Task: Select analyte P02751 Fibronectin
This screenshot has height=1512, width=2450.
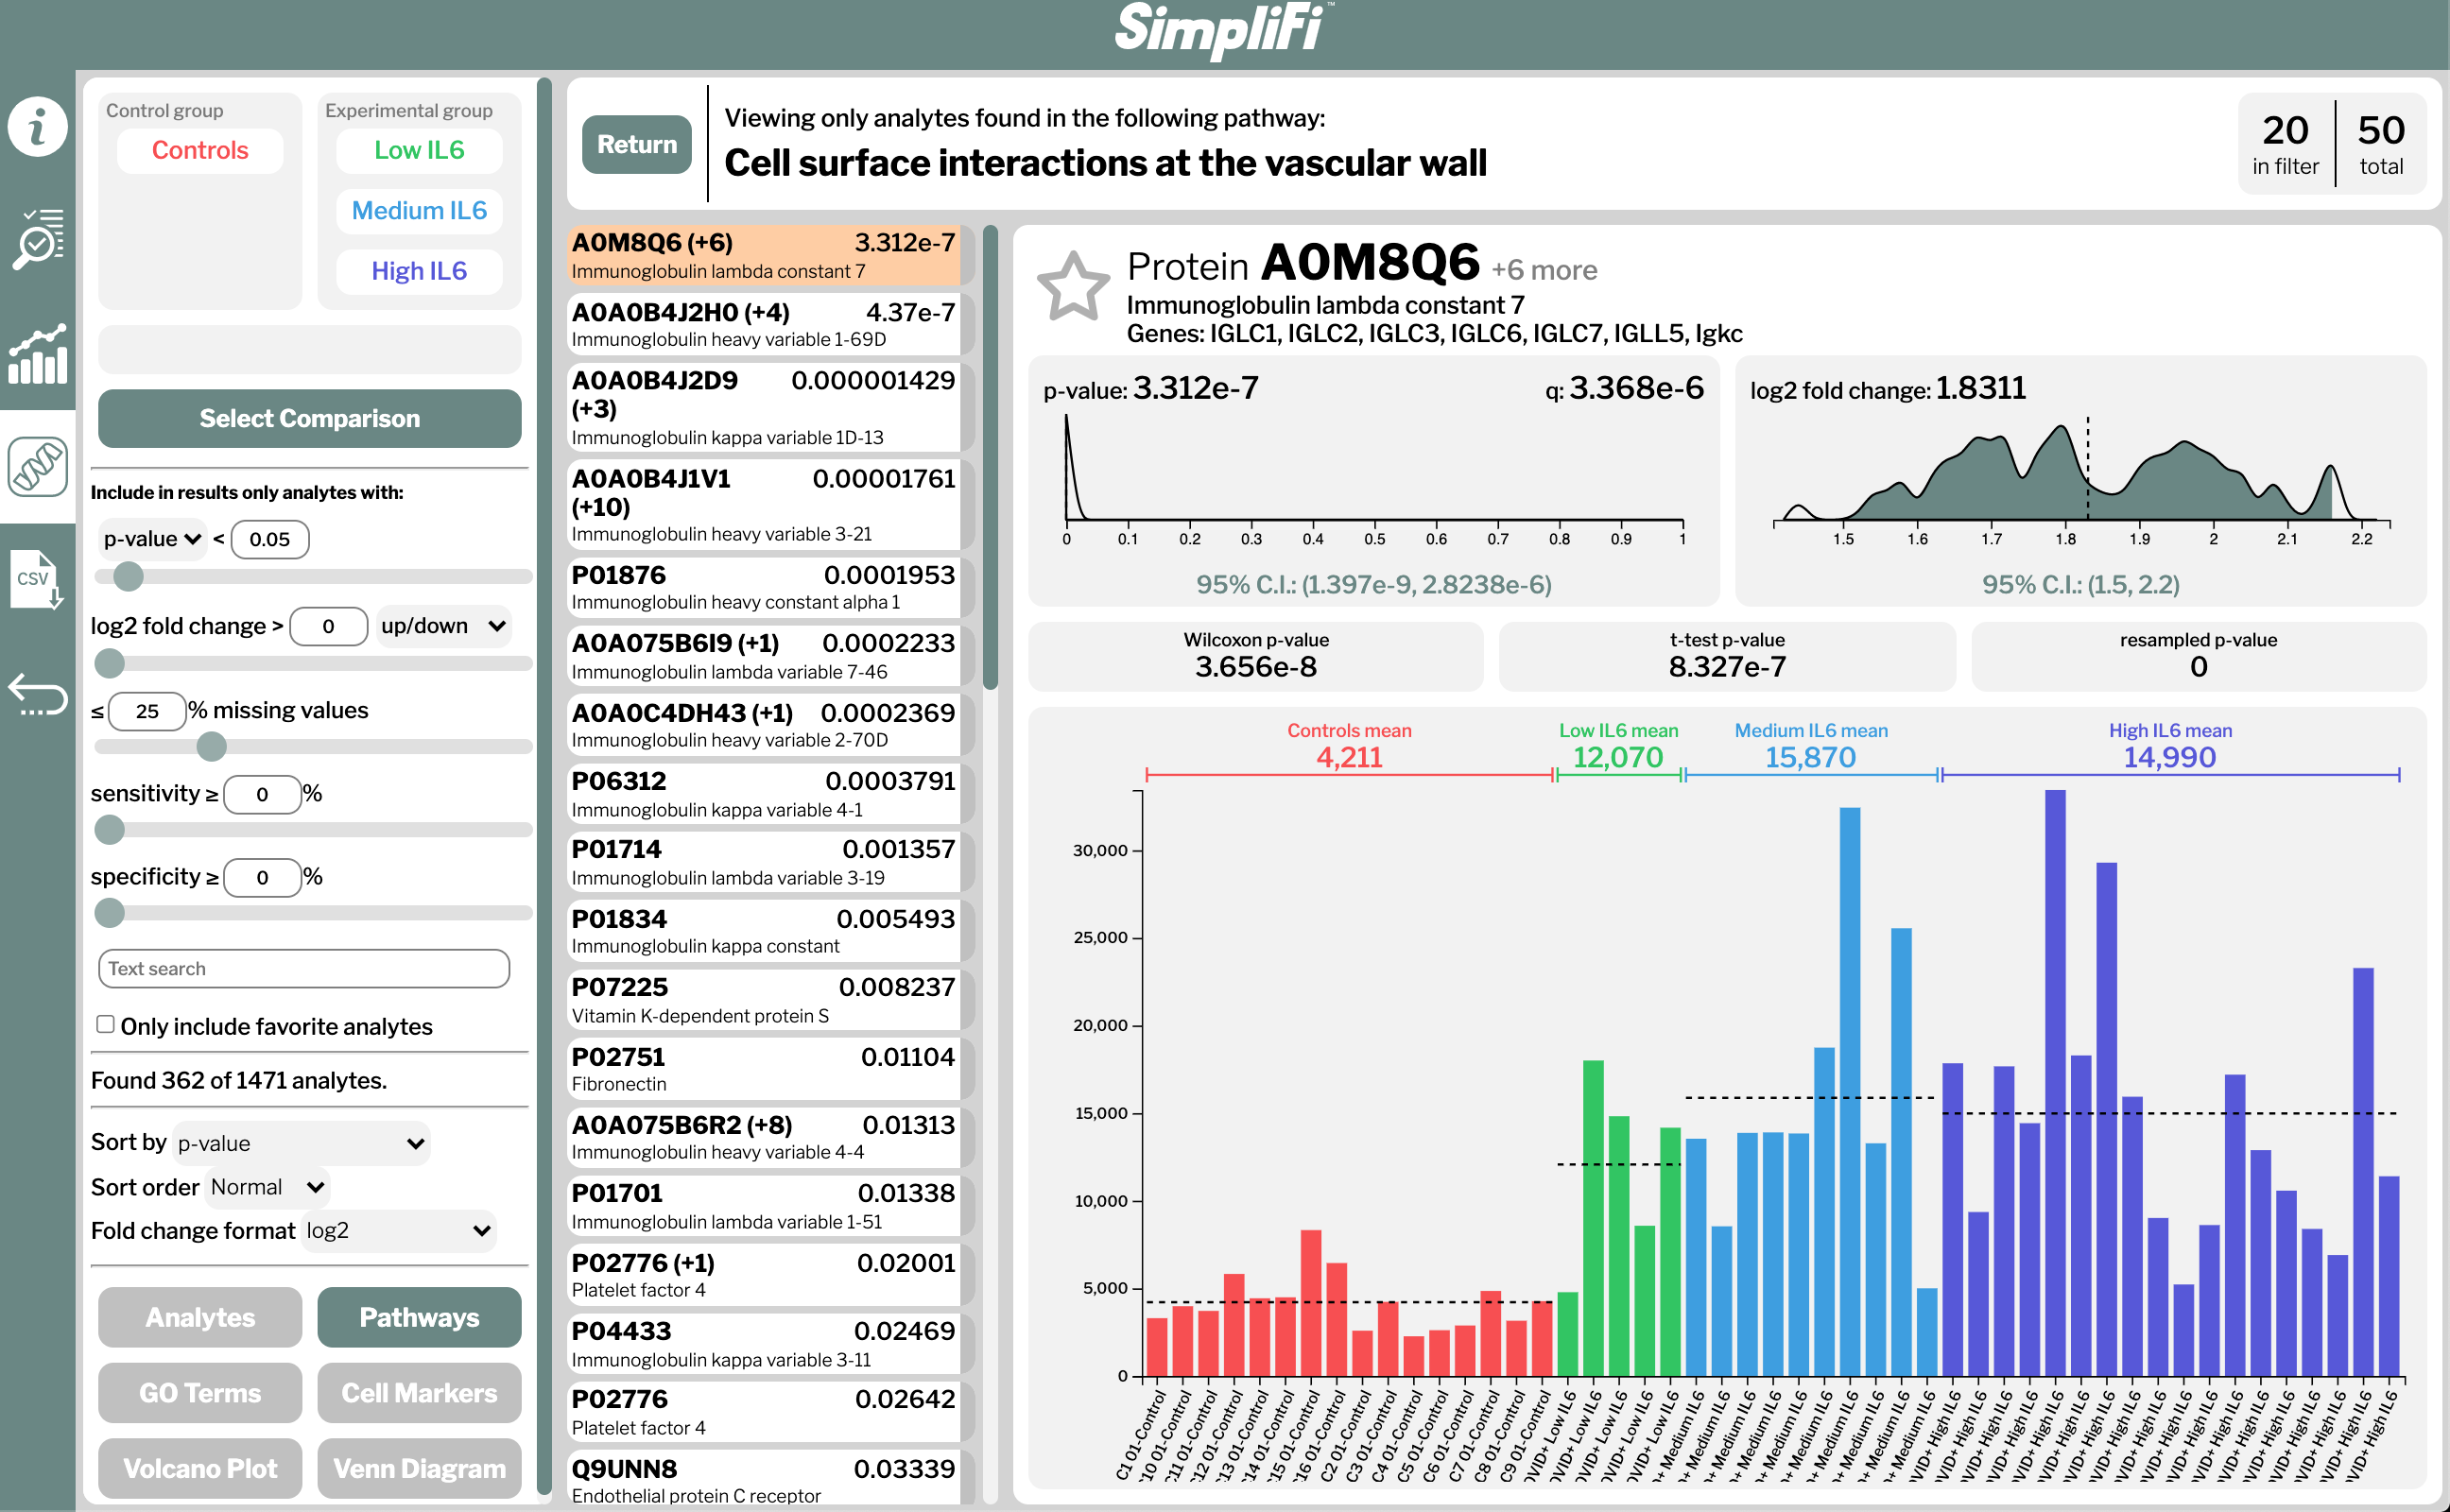Action: 764,1069
